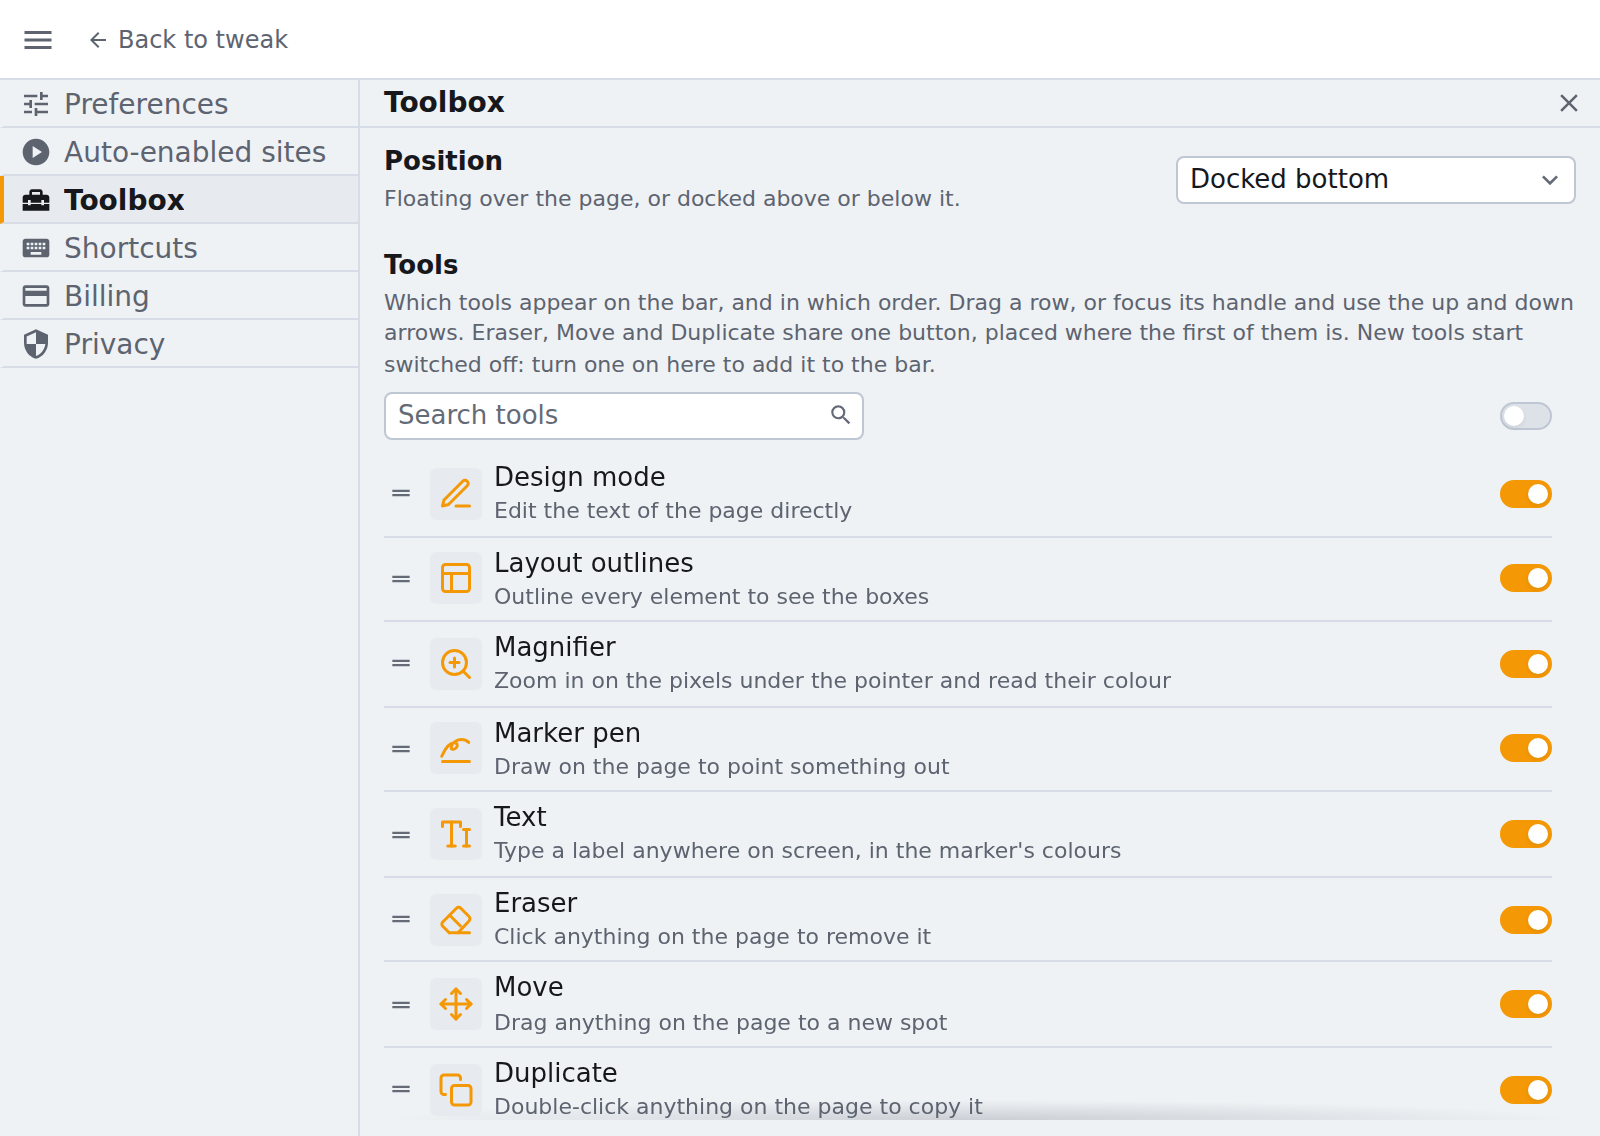Disable the Design mode tool
Image resolution: width=1600 pixels, height=1136 pixels.
1525,494
